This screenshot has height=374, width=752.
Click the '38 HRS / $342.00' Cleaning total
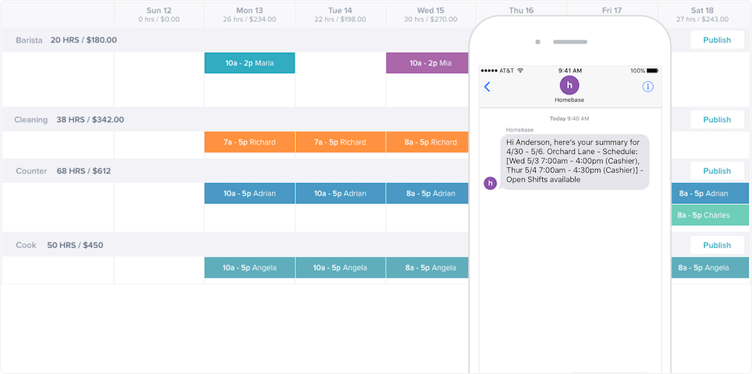(x=90, y=119)
